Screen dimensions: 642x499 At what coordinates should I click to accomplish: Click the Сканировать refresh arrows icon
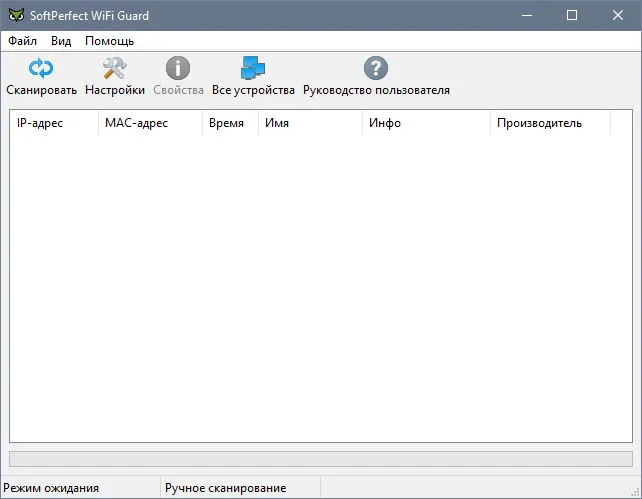[x=41, y=68]
